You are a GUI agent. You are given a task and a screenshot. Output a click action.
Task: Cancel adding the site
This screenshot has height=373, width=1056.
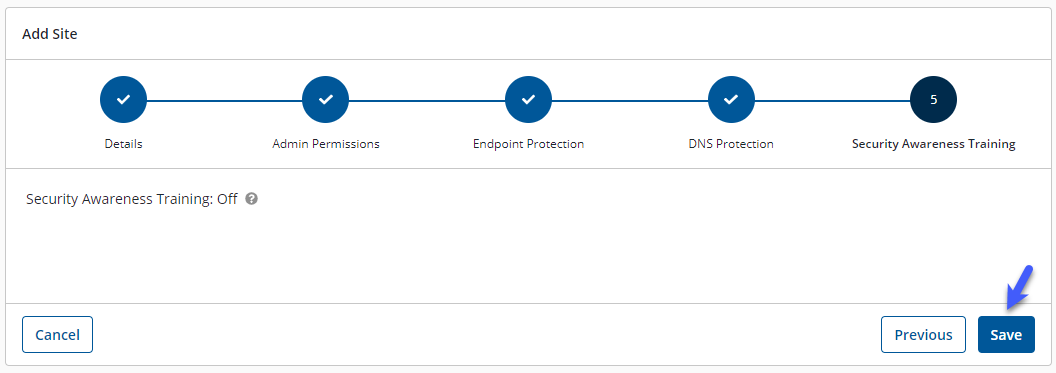[x=57, y=335]
